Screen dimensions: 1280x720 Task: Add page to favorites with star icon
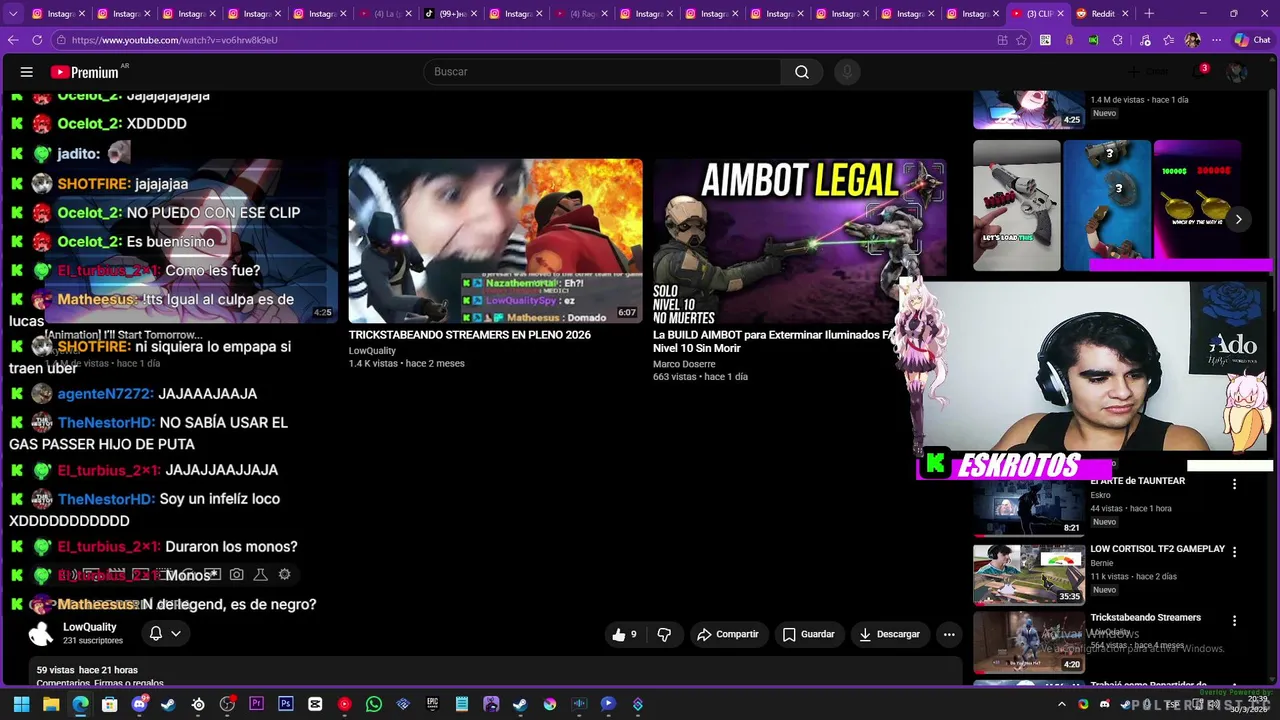pos(1021,40)
